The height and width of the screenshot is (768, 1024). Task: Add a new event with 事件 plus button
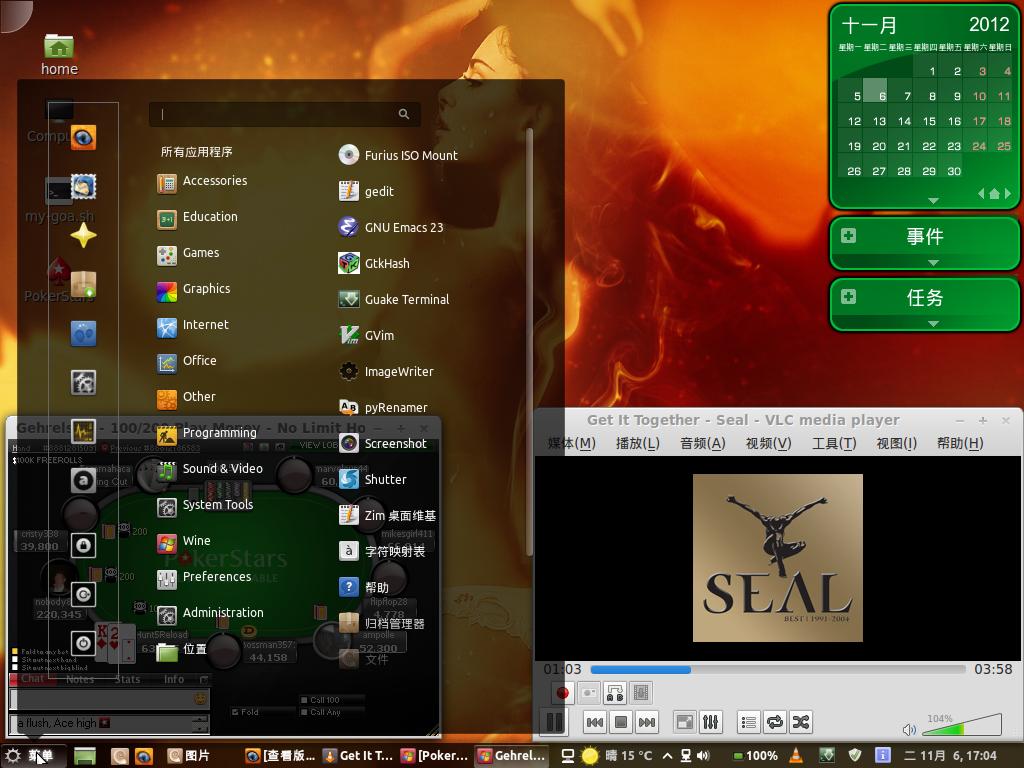click(848, 236)
